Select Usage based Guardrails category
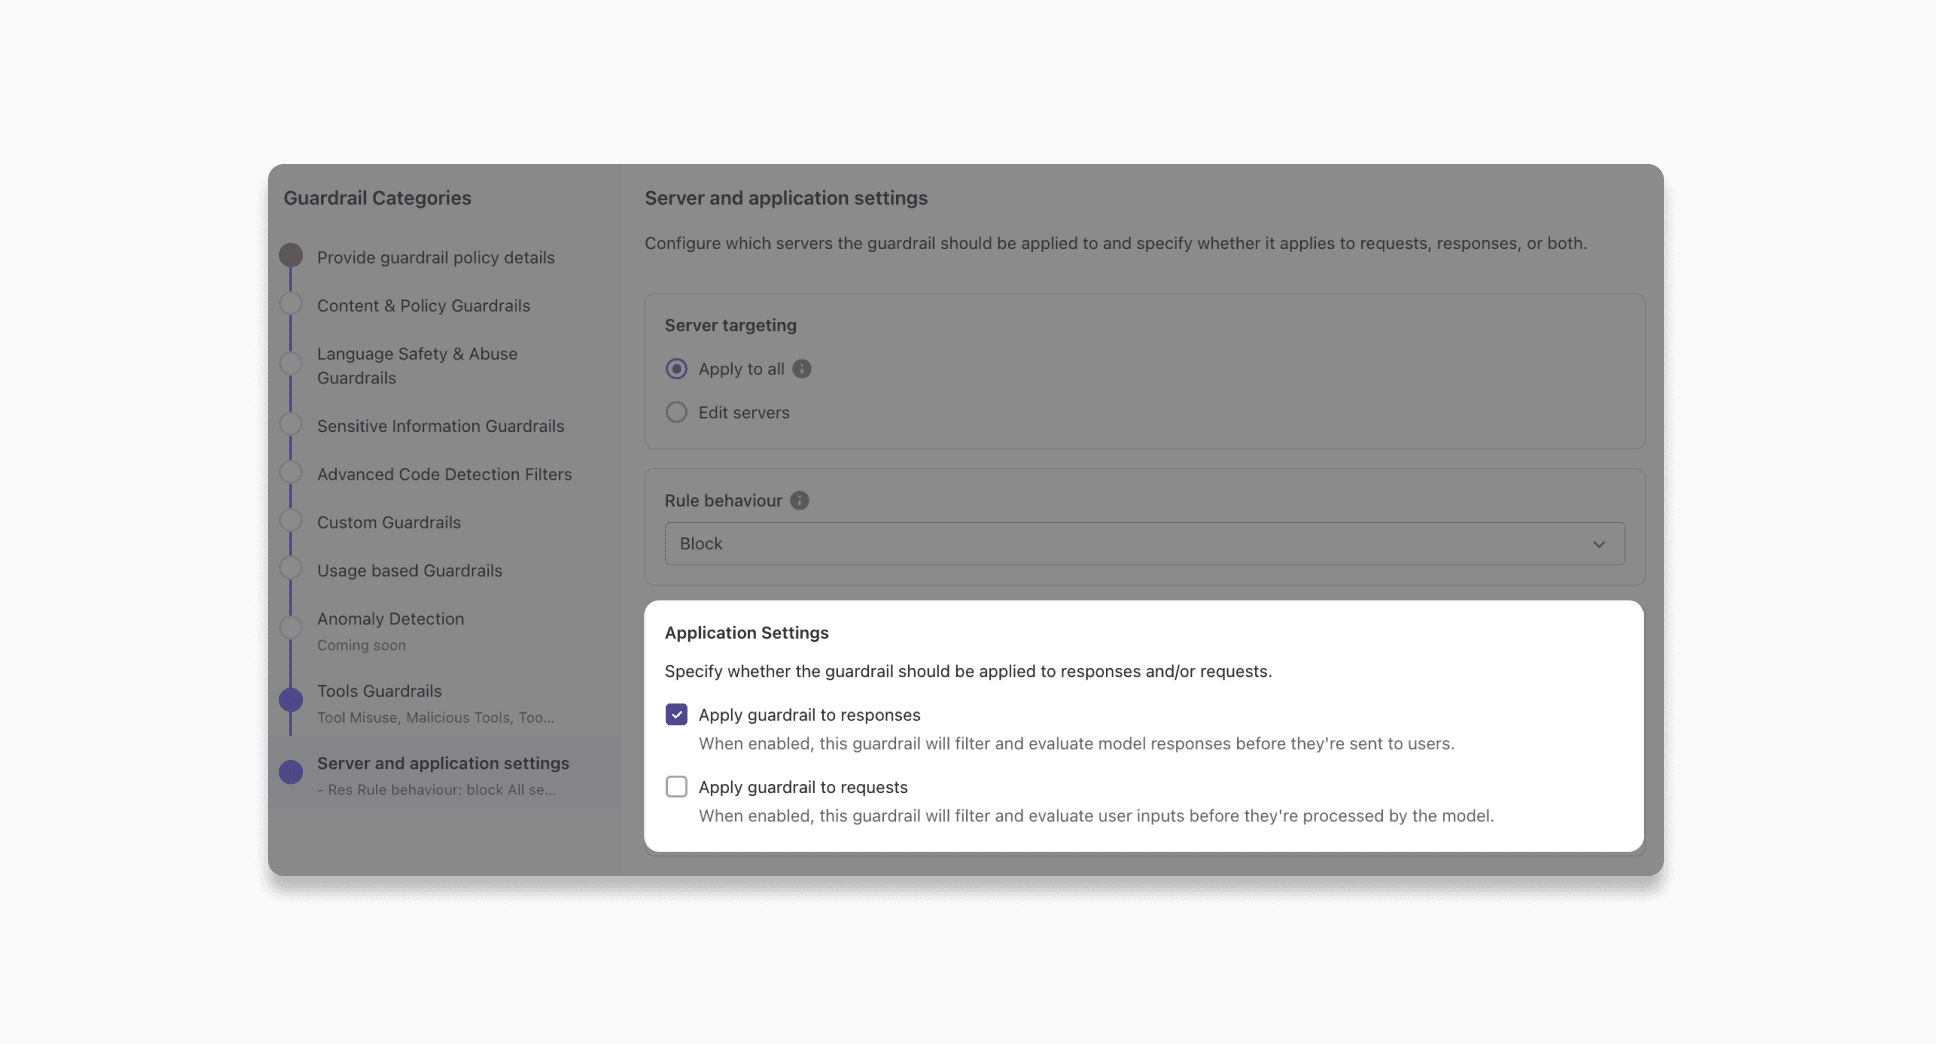This screenshot has width=1936, height=1044. click(x=409, y=570)
